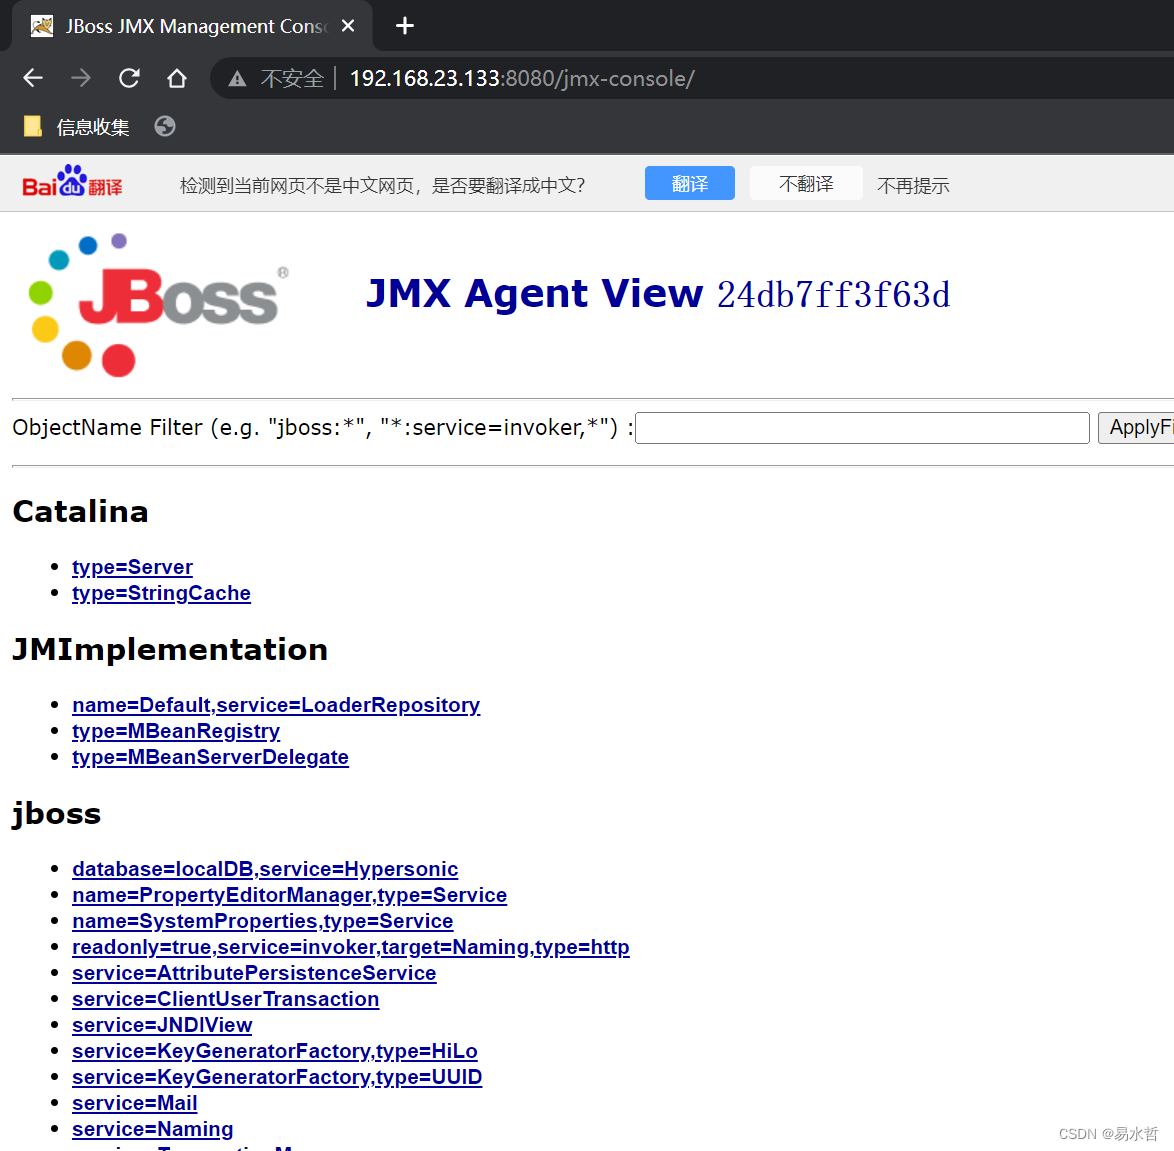
Task: Click the 不安全 security label
Action: click(x=292, y=79)
